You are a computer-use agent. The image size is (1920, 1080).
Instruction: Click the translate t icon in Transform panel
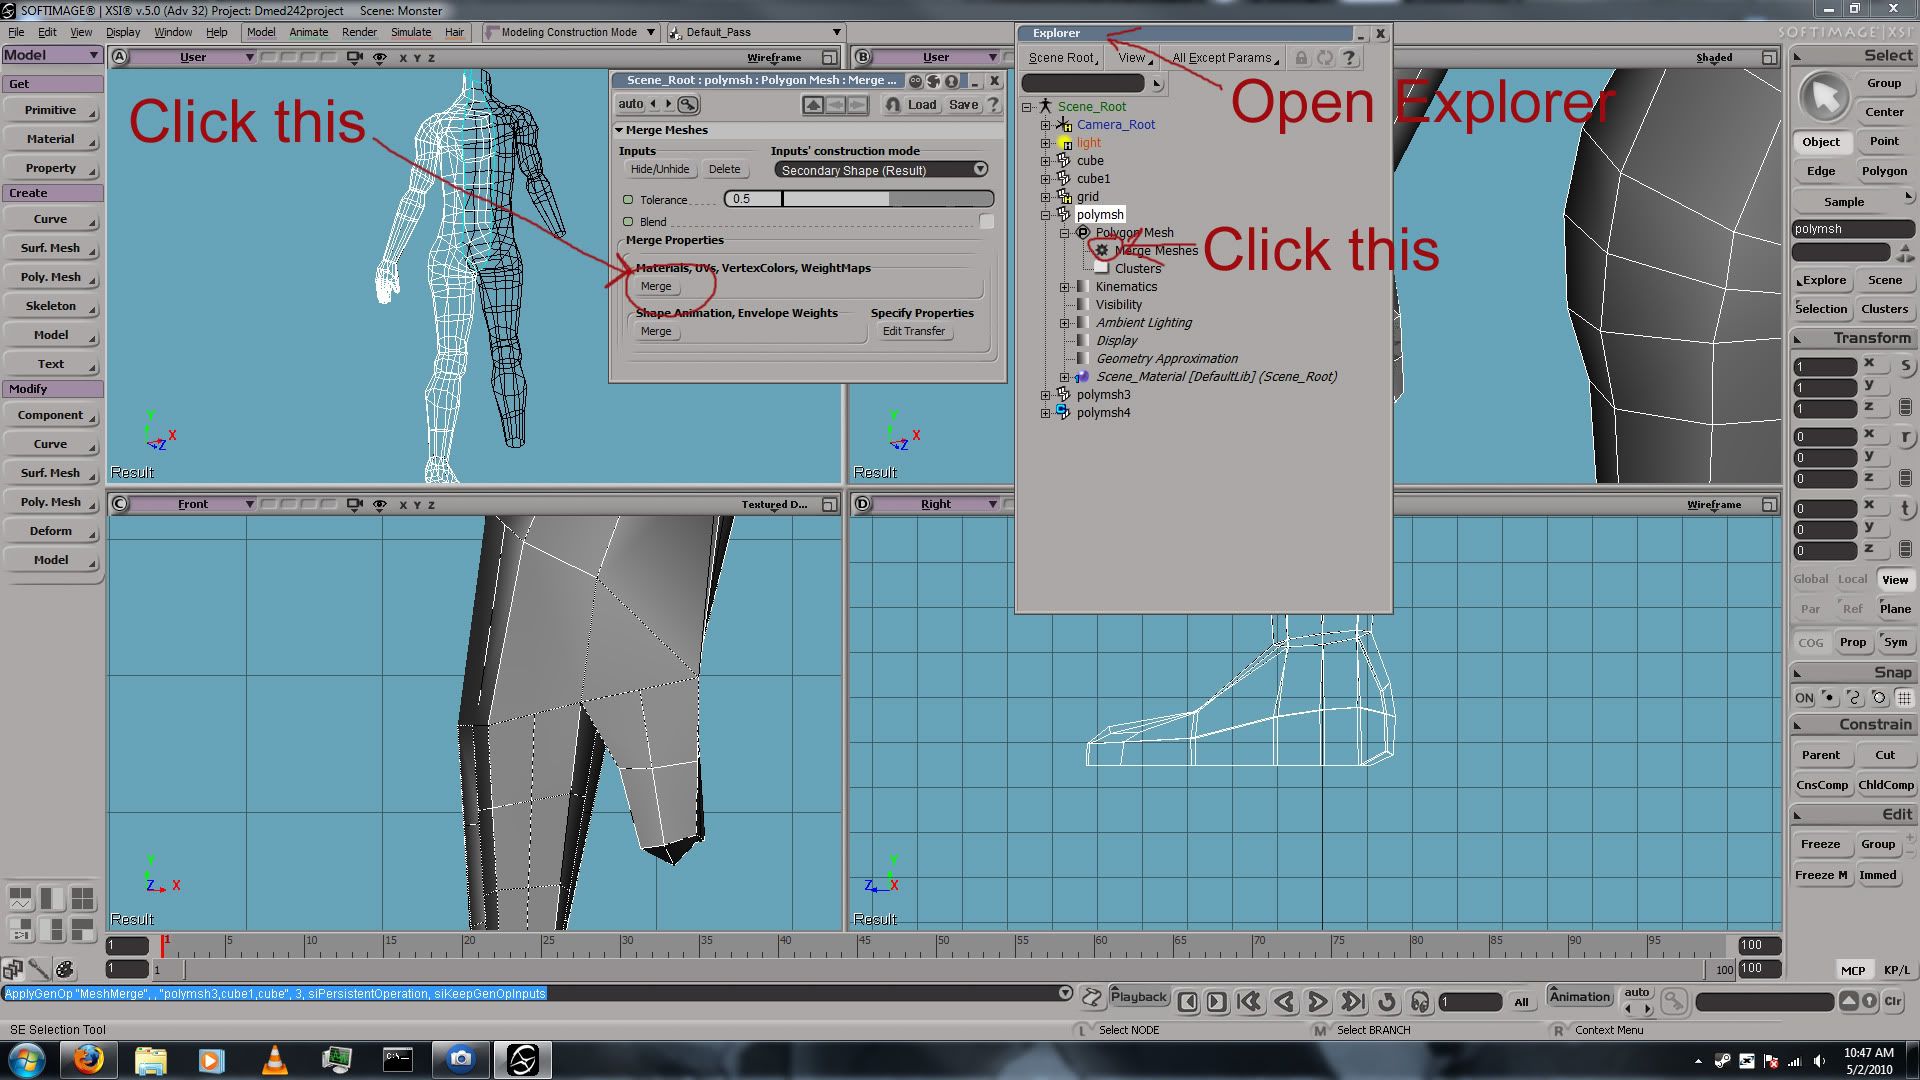click(1905, 508)
